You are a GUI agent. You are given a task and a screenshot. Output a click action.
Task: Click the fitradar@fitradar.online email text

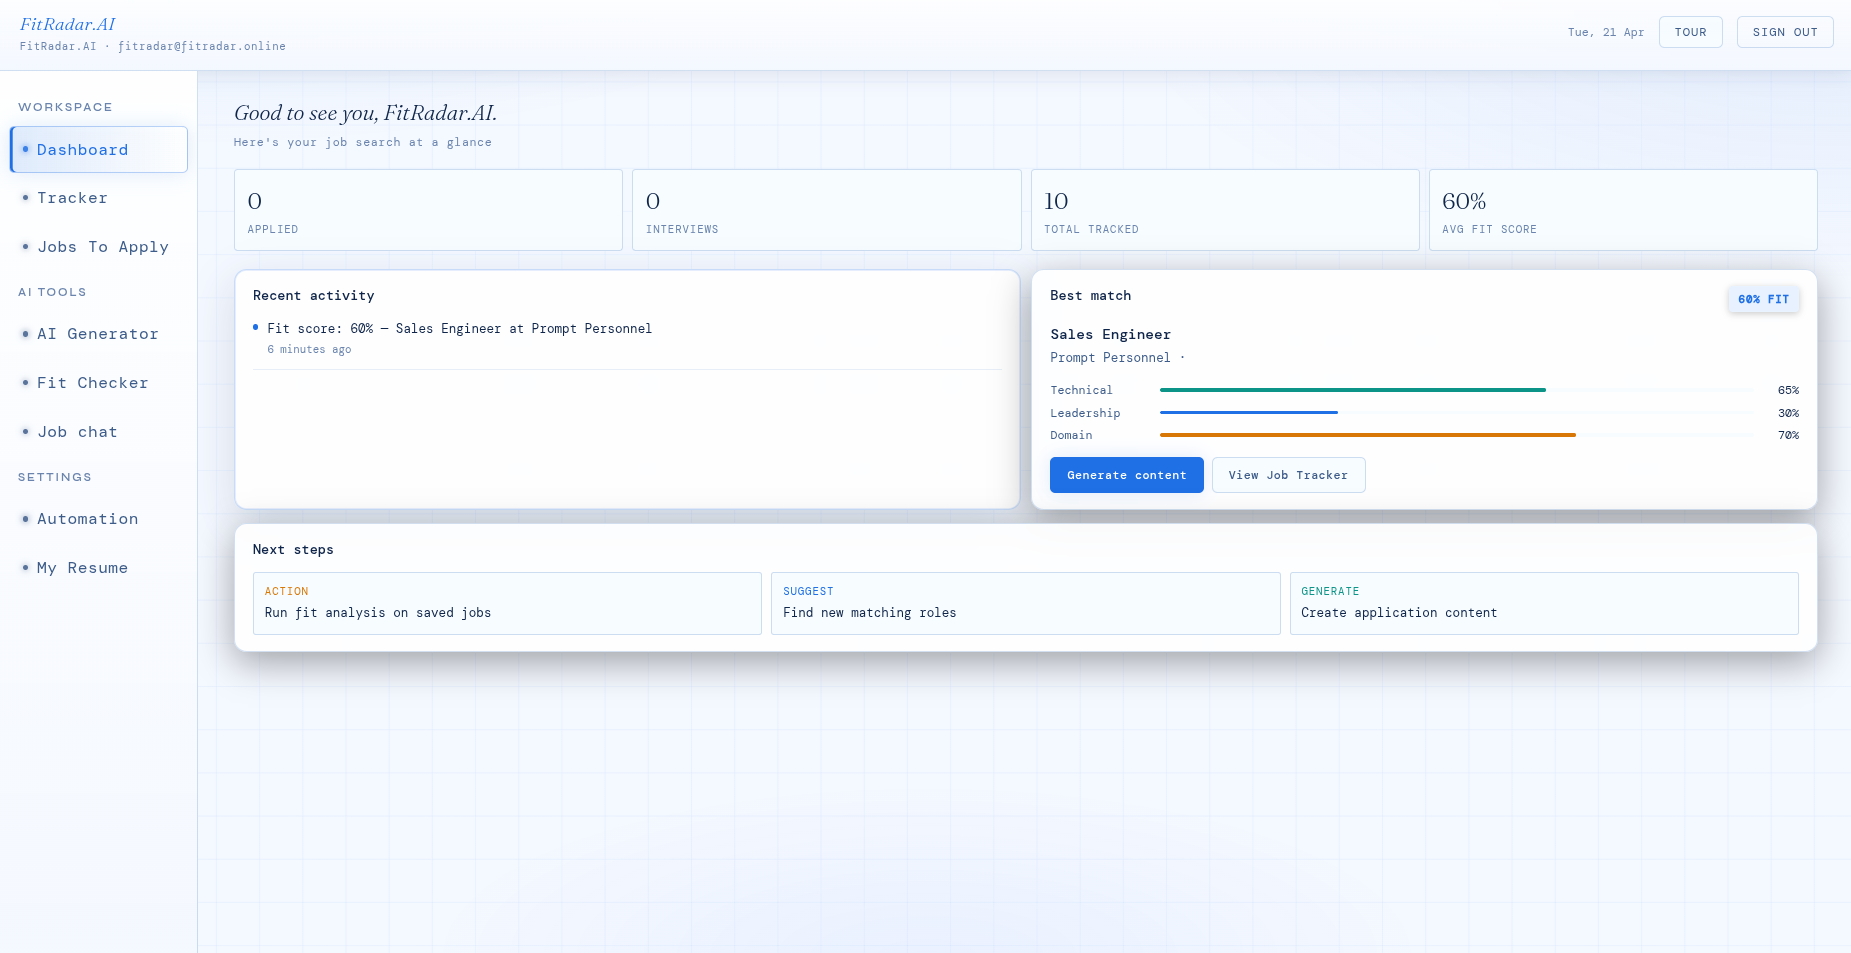tap(202, 46)
